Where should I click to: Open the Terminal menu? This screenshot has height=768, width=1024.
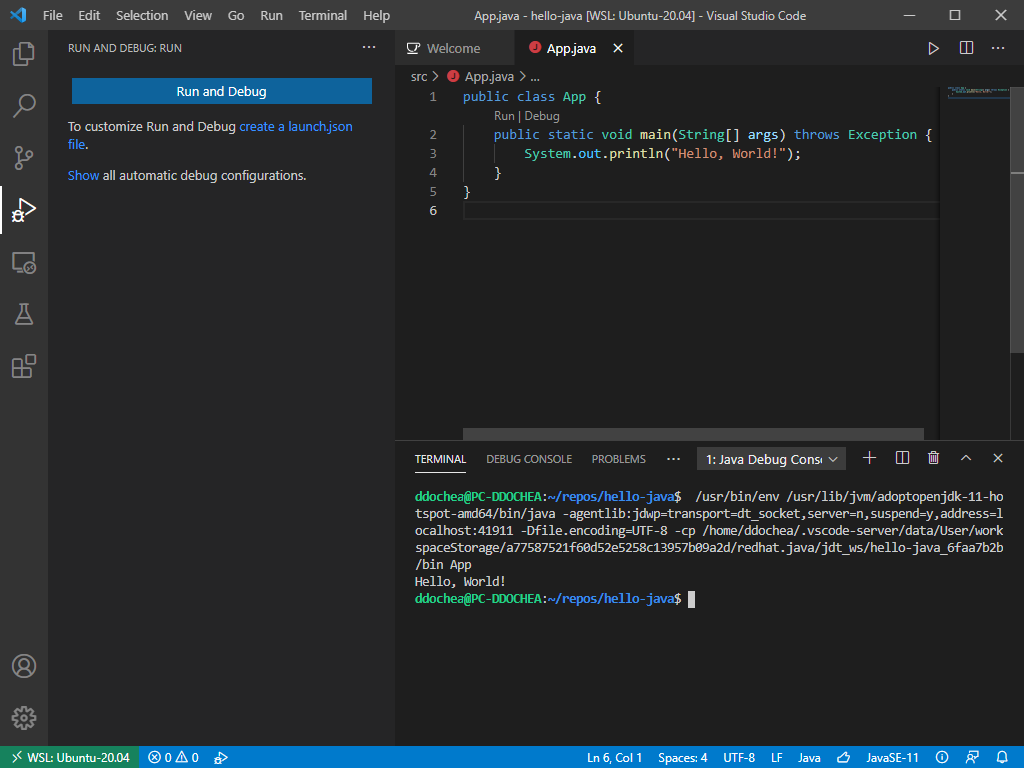tap(323, 15)
